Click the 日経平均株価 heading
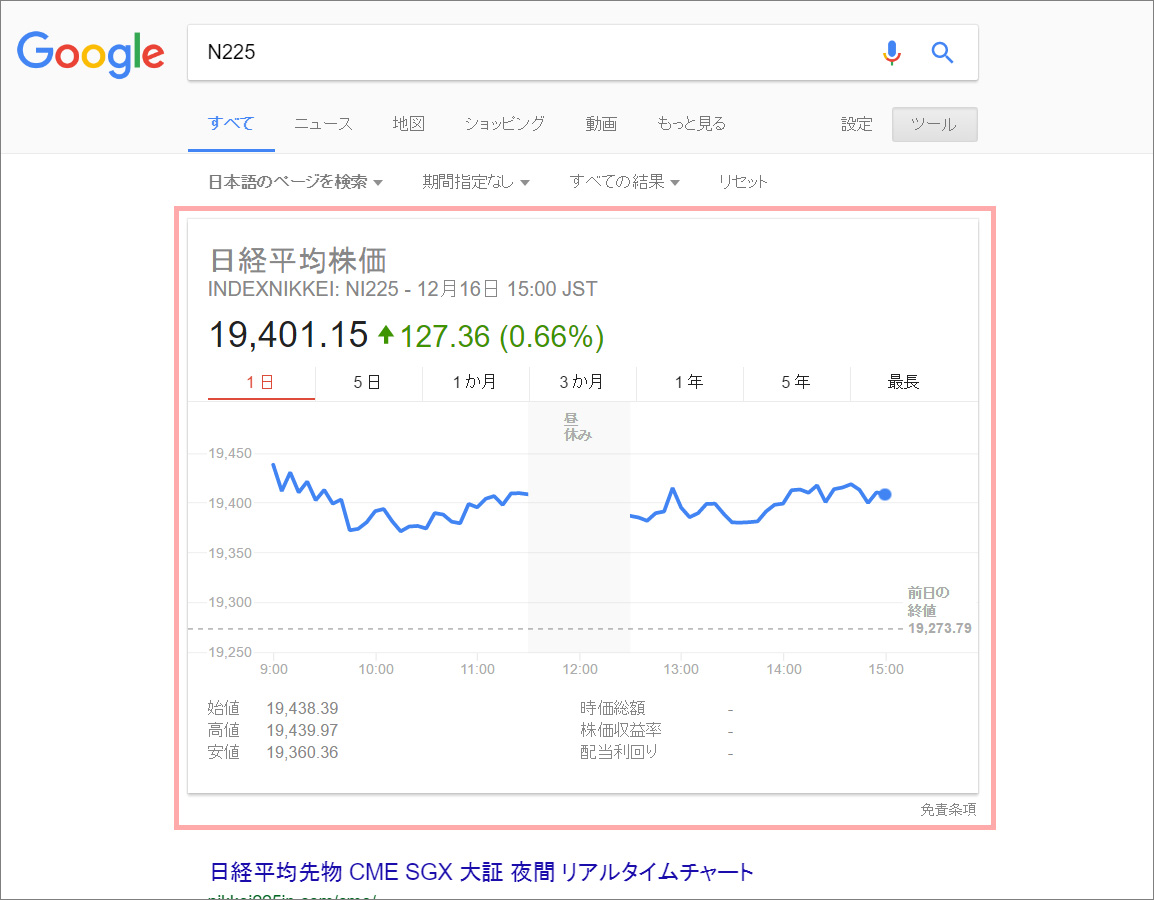Image resolution: width=1154 pixels, height=900 pixels. tap(298, 261)
